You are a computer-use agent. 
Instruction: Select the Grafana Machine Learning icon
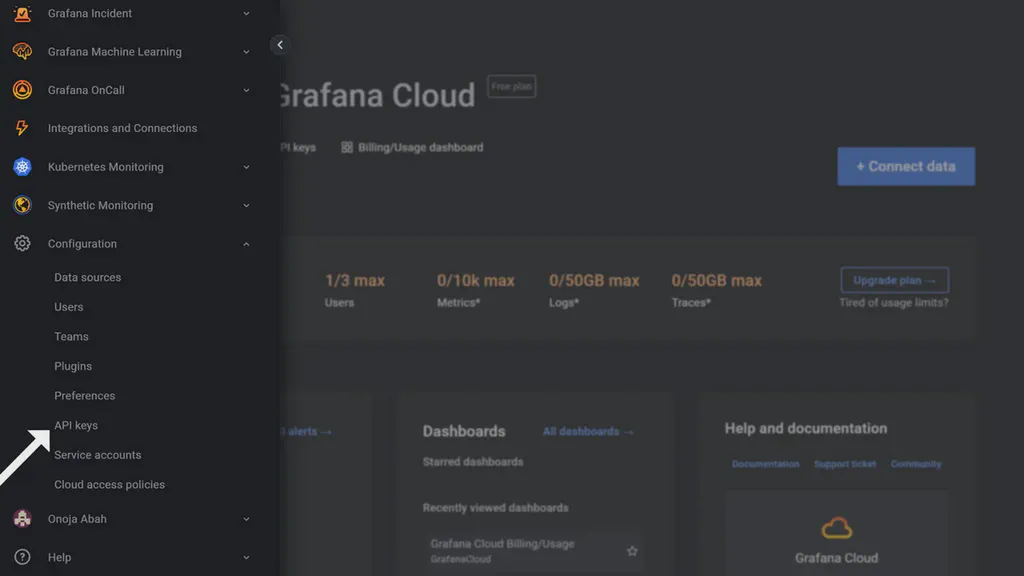click(x=23, y=51)
